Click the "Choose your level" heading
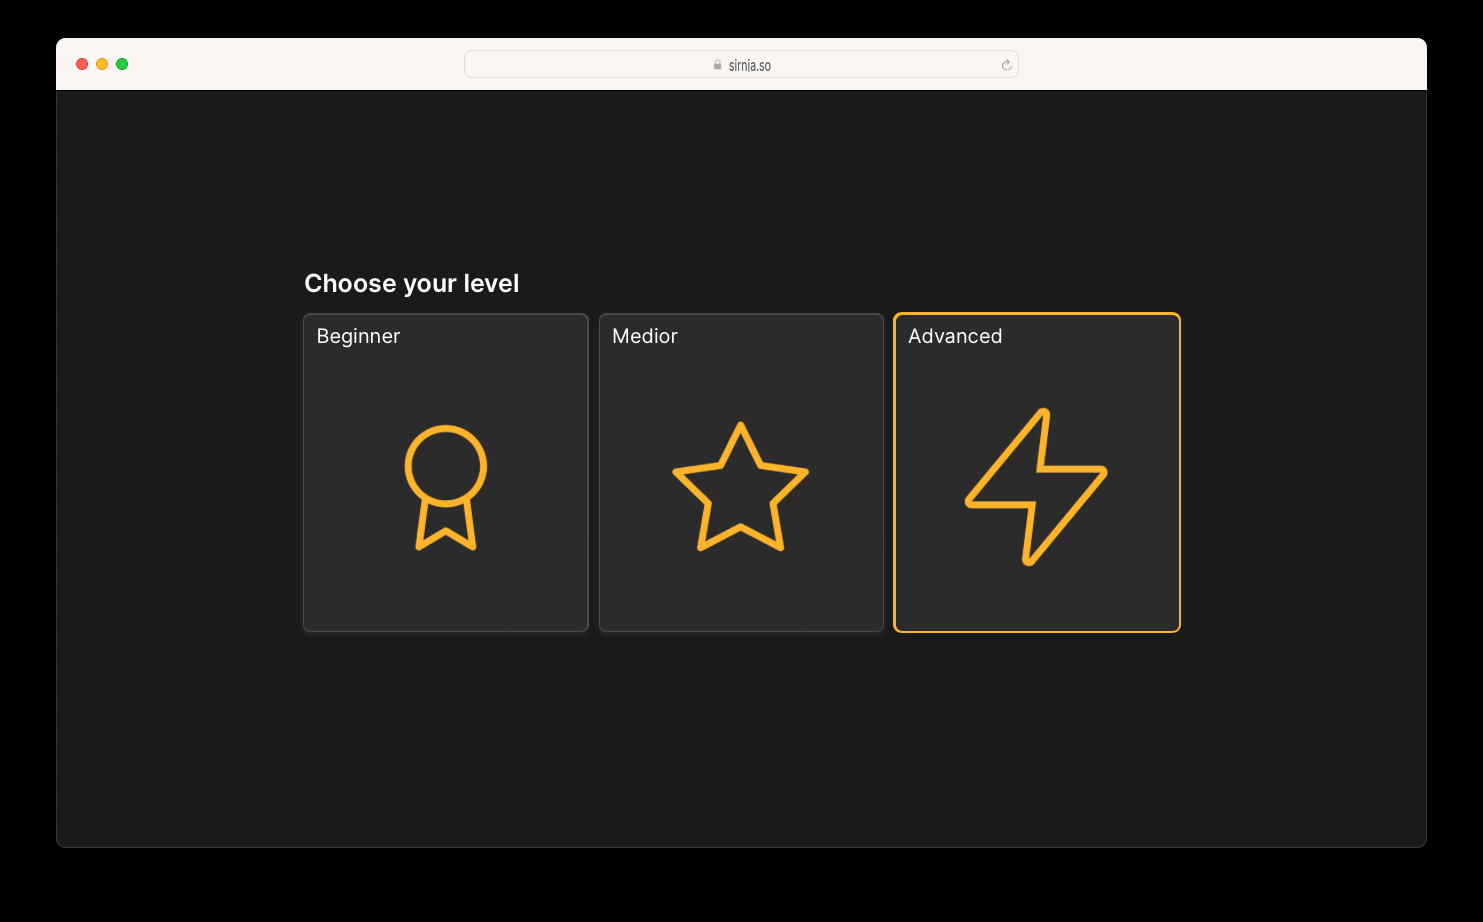The height and width of the screenshot is (922, 1483). tap(412, 284)
